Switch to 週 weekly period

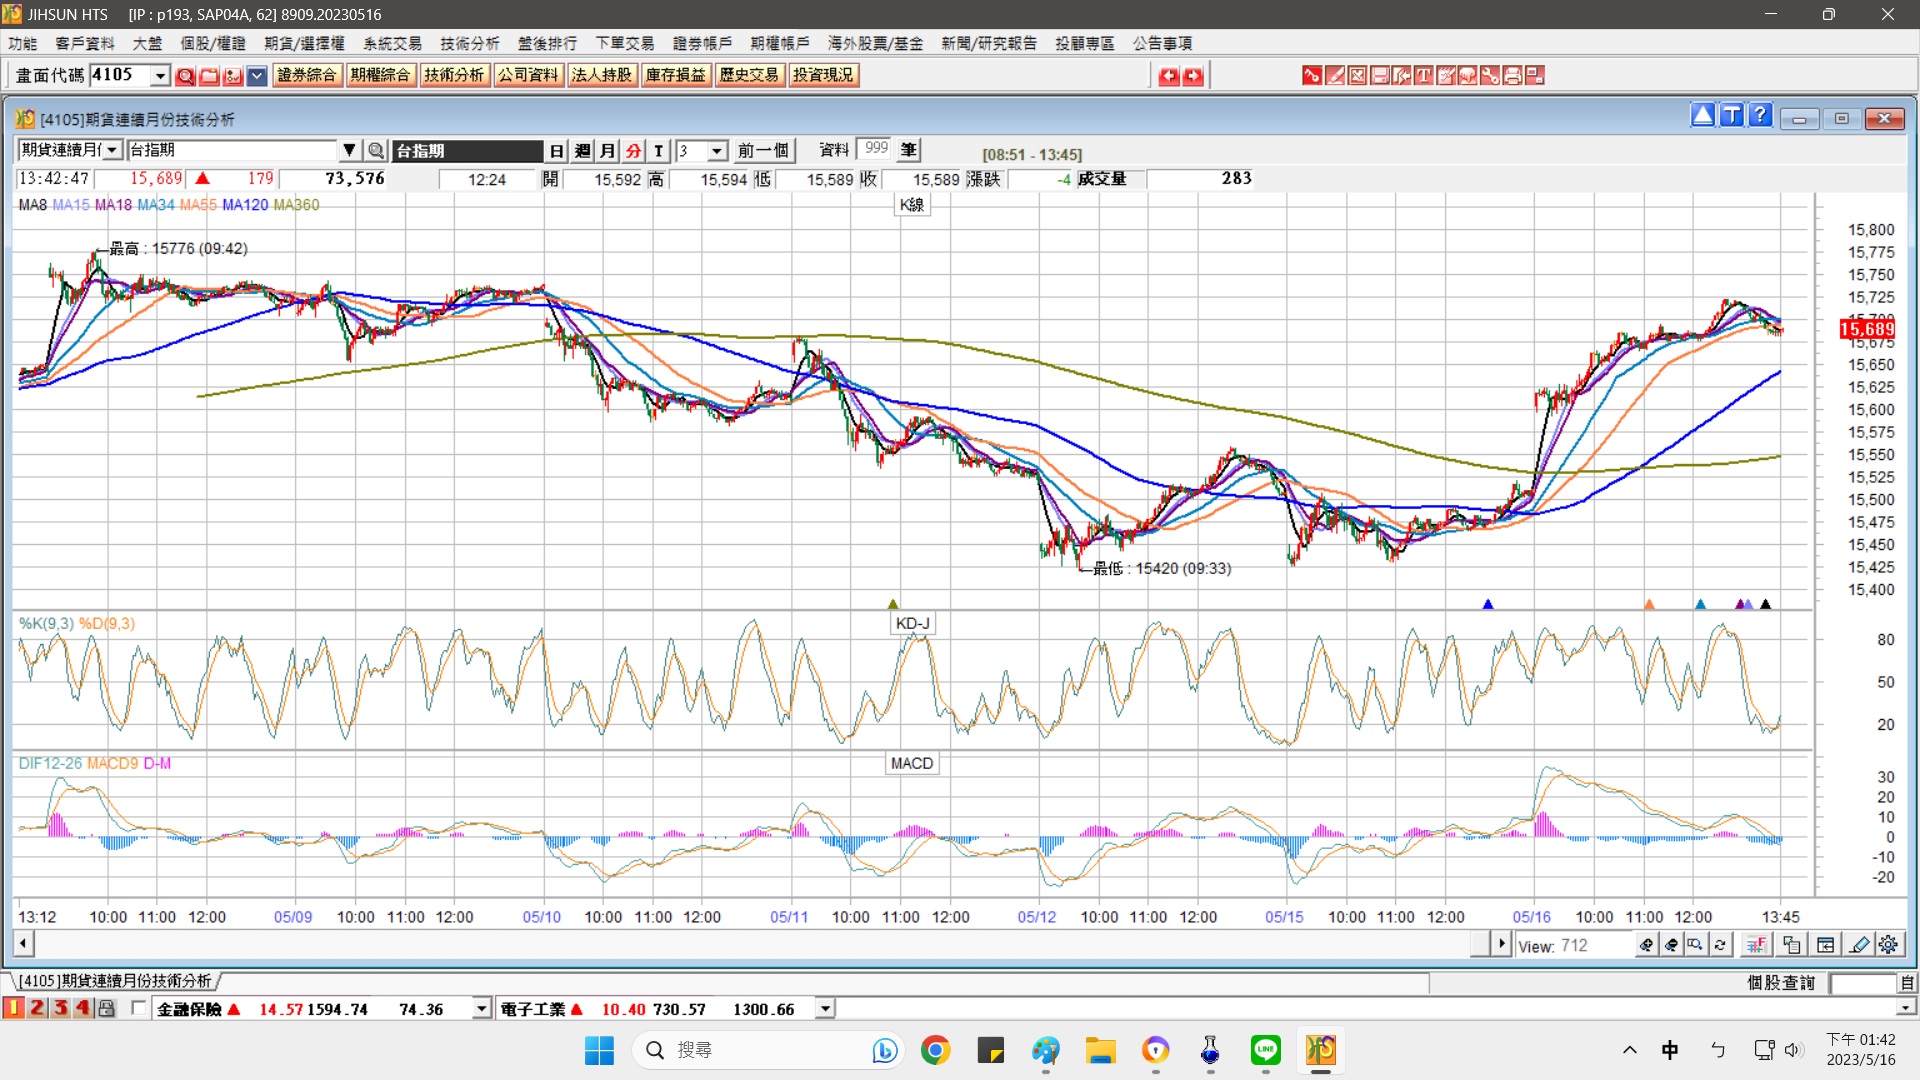[583, 151]
